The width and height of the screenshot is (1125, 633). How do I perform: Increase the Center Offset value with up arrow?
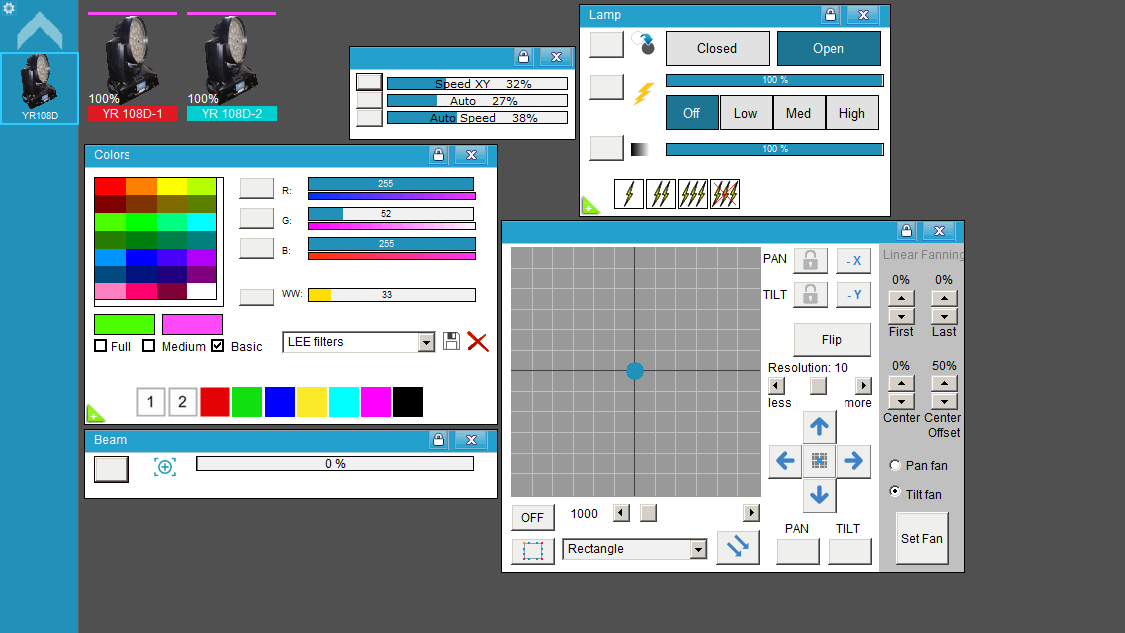tap(944, 384)
